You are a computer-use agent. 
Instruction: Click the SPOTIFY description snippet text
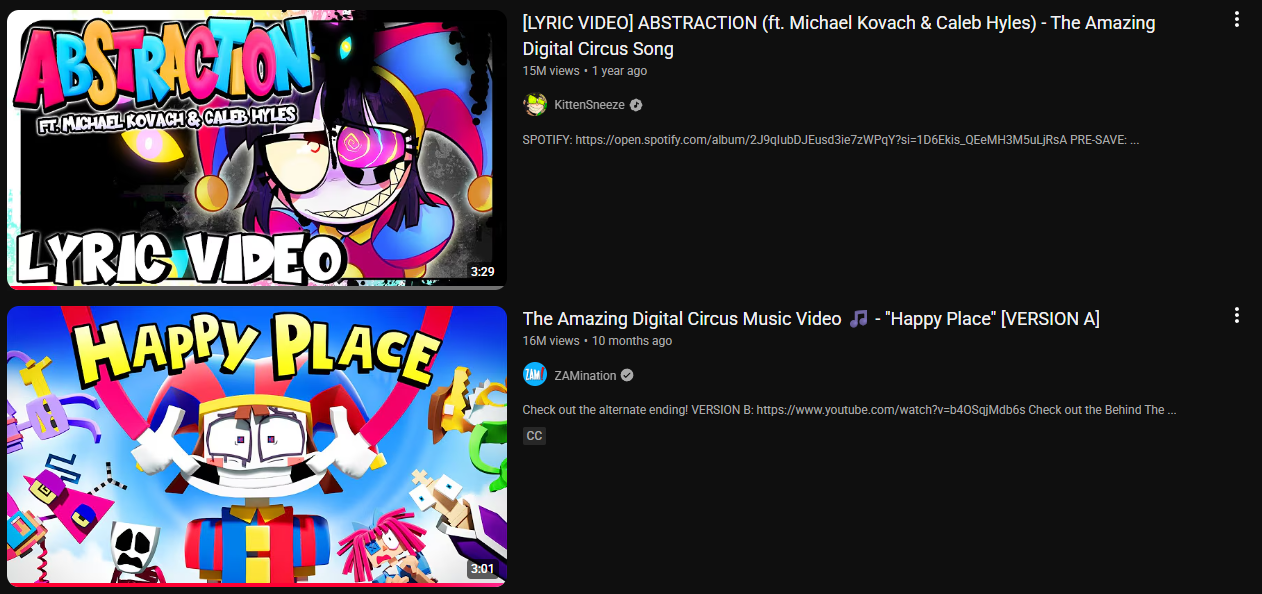[x=831, y=140]
